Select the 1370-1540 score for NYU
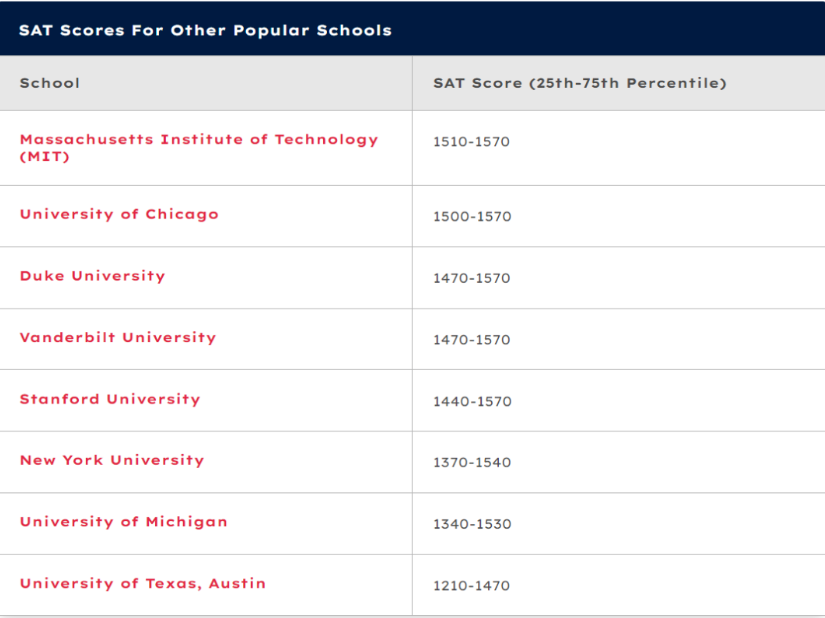The image size is (825, 618). click(x=471, y=462)
